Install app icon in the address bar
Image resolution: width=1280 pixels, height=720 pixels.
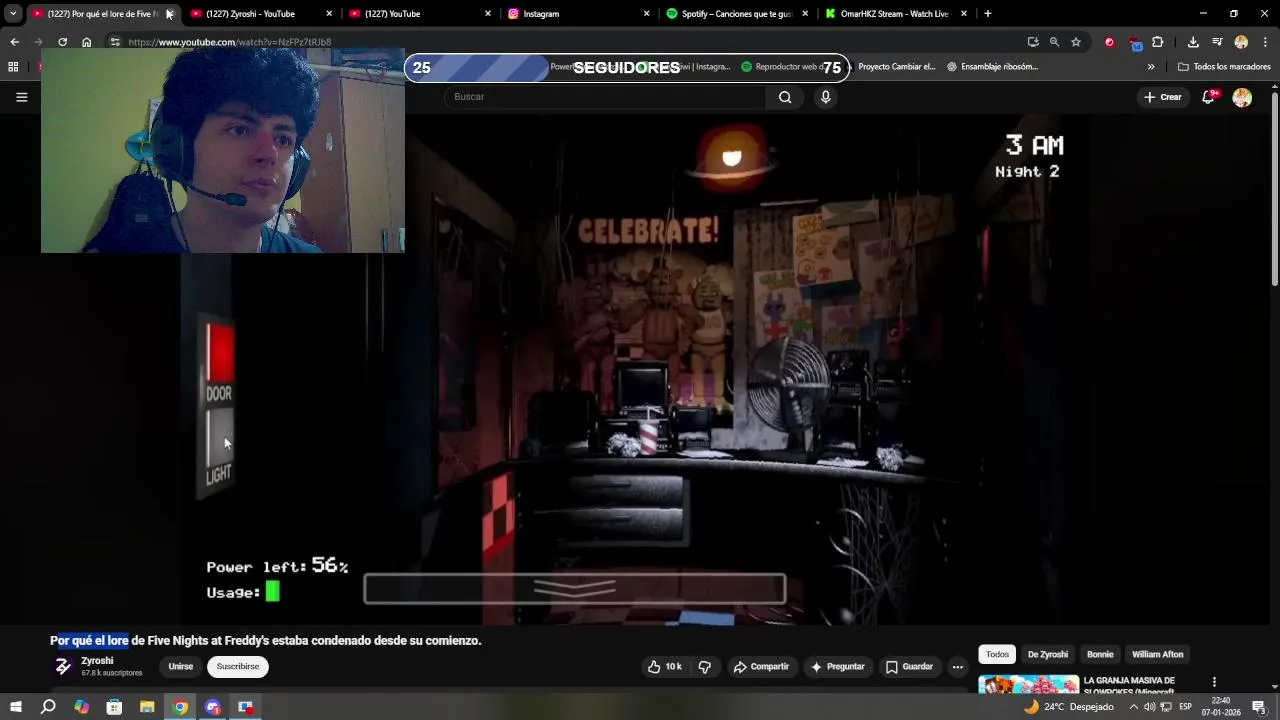tap(1033, 42)
